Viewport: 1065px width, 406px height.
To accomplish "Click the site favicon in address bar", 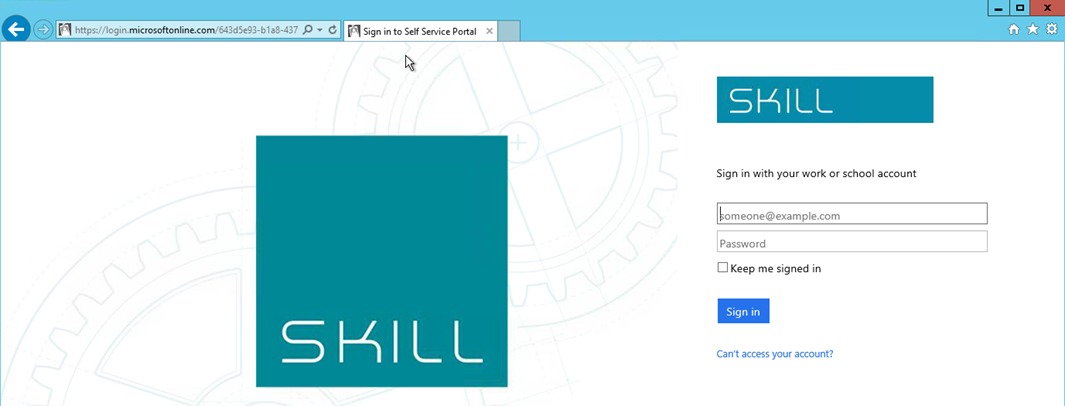I will click(x=65, y=30).
